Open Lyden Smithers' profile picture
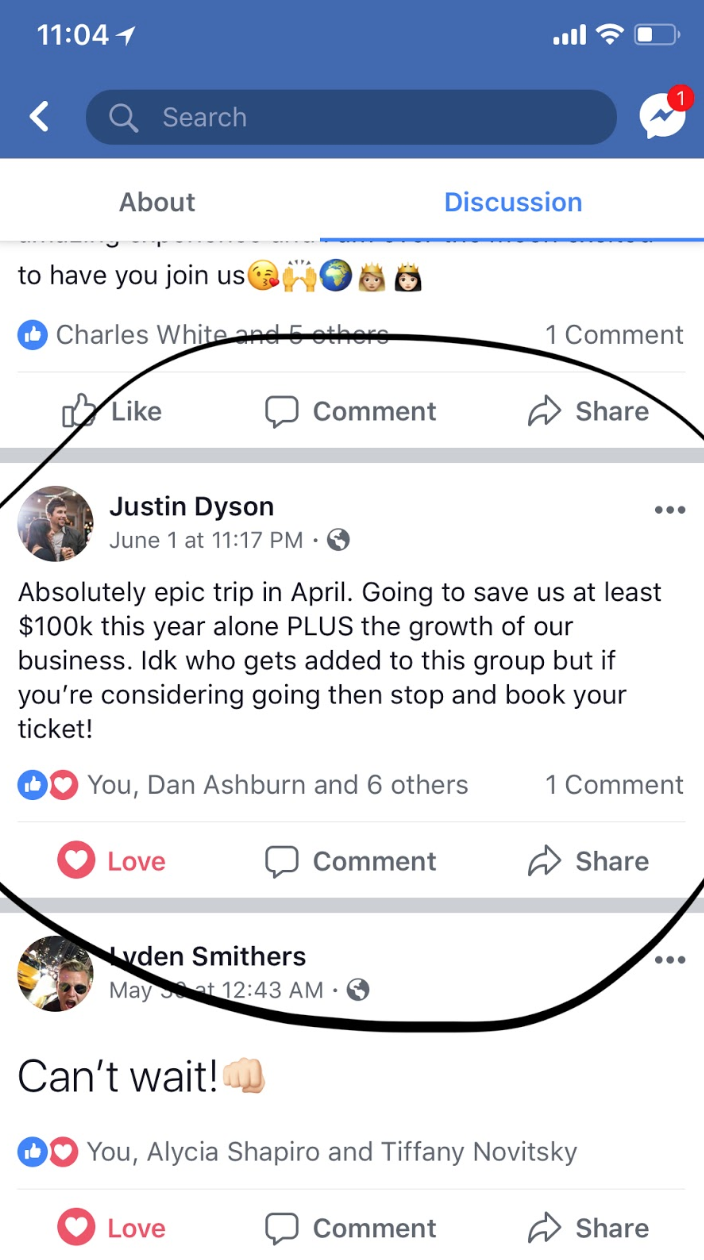Viewport: 704px width, 1260px height. pyautogui.click(x=55, y=974)
